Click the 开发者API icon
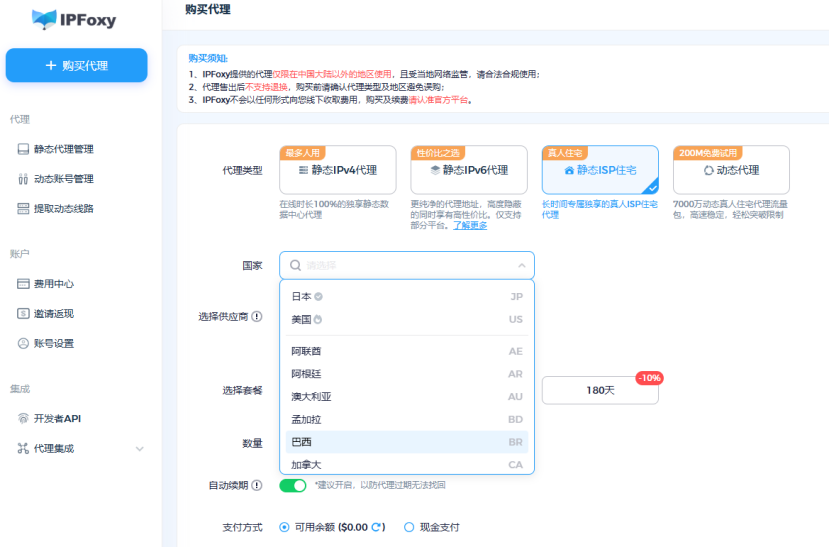Image resolution: width=830 pixels, height=547 pixels. [23, 419]
